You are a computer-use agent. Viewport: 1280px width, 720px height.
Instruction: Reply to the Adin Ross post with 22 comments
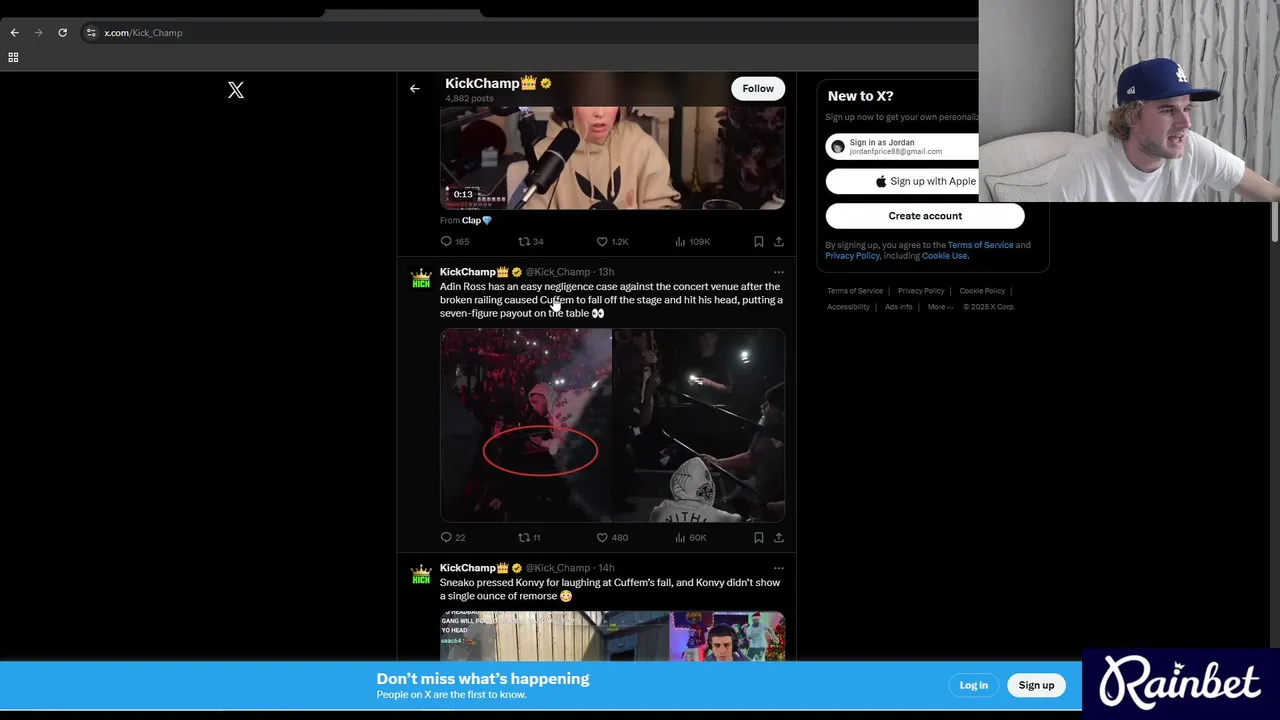[x=453, y=537]
